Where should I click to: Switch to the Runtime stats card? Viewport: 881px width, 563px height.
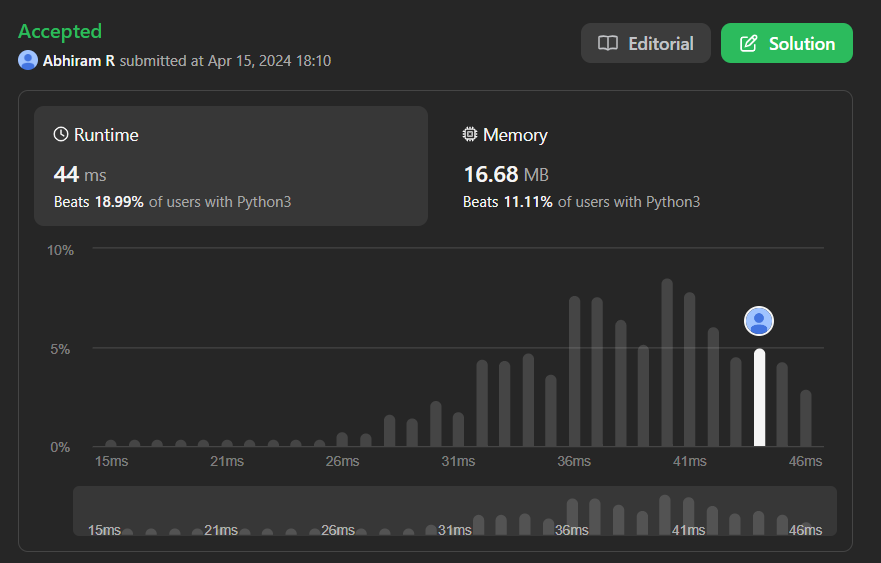(x=231, y=166)
